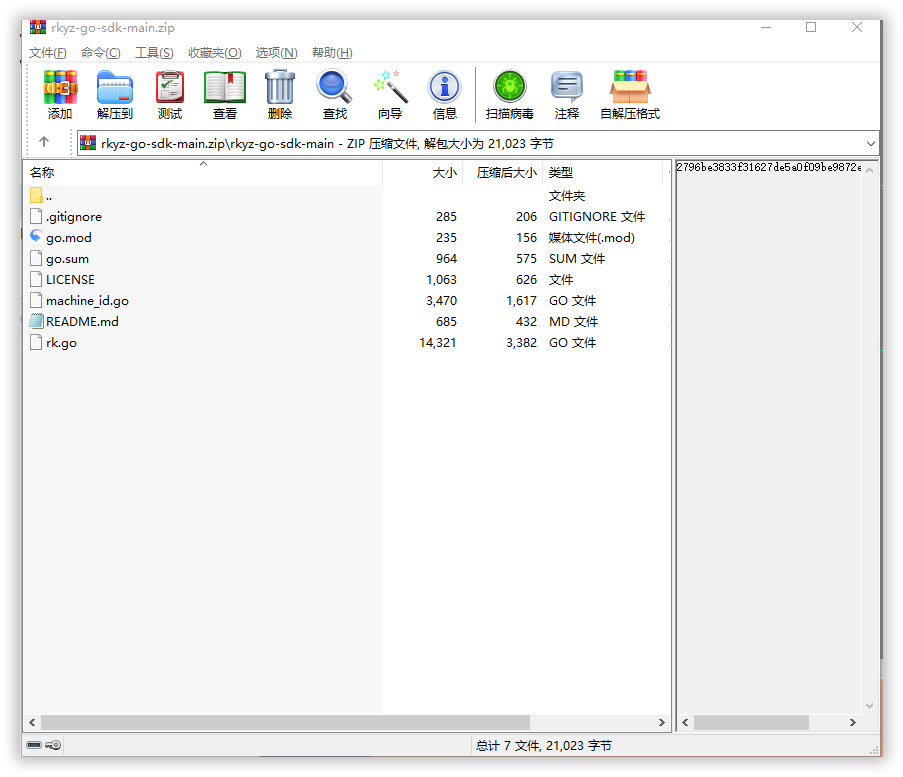Click the GITIGNORE 文件 type cell

(x=597, y=217)
